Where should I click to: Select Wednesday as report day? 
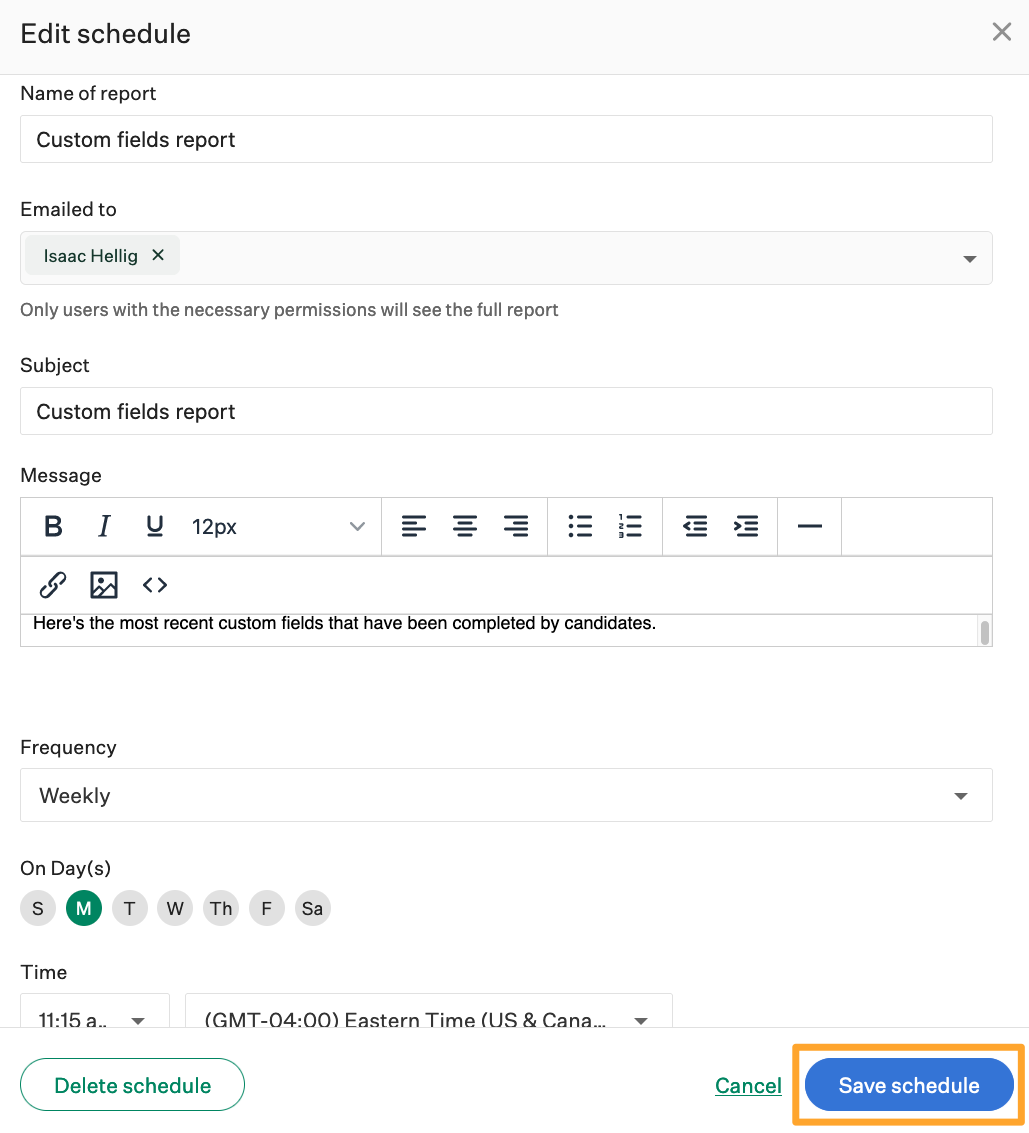[175, 908]
